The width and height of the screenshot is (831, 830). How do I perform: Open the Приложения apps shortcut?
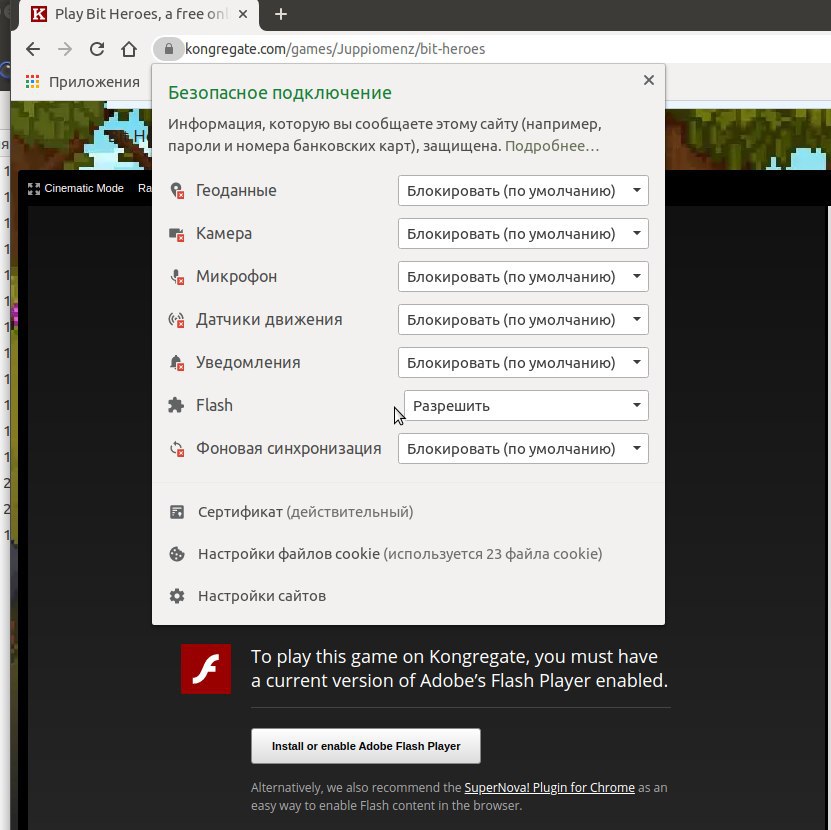tap(83, 82)
